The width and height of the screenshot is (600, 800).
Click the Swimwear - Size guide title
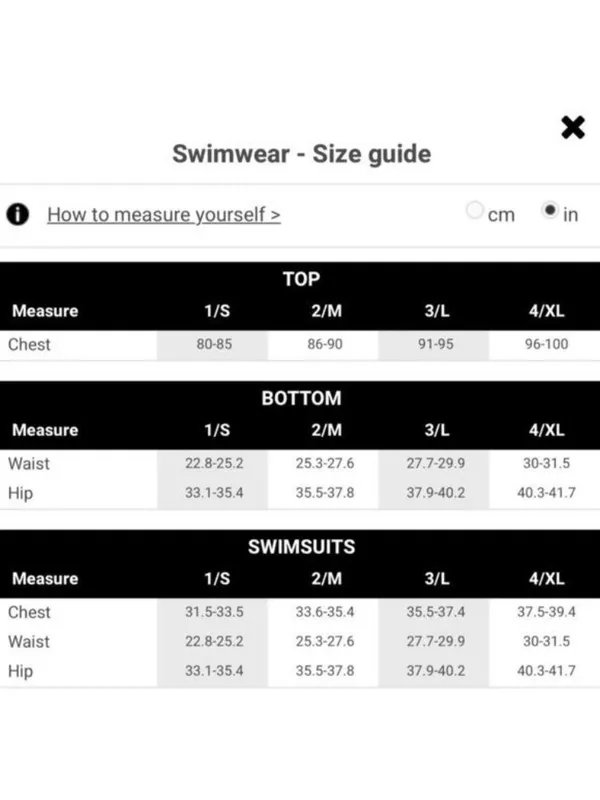[x=302, y=154]
